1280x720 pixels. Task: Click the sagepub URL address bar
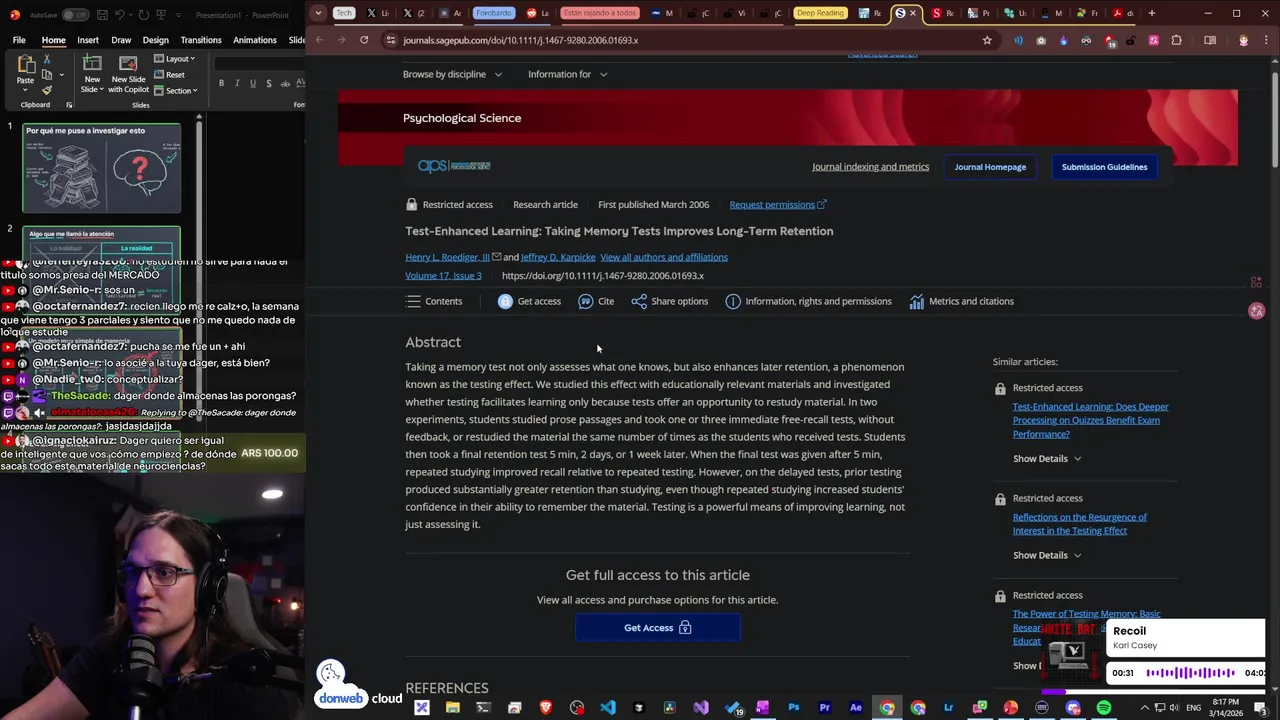[690, 40]
